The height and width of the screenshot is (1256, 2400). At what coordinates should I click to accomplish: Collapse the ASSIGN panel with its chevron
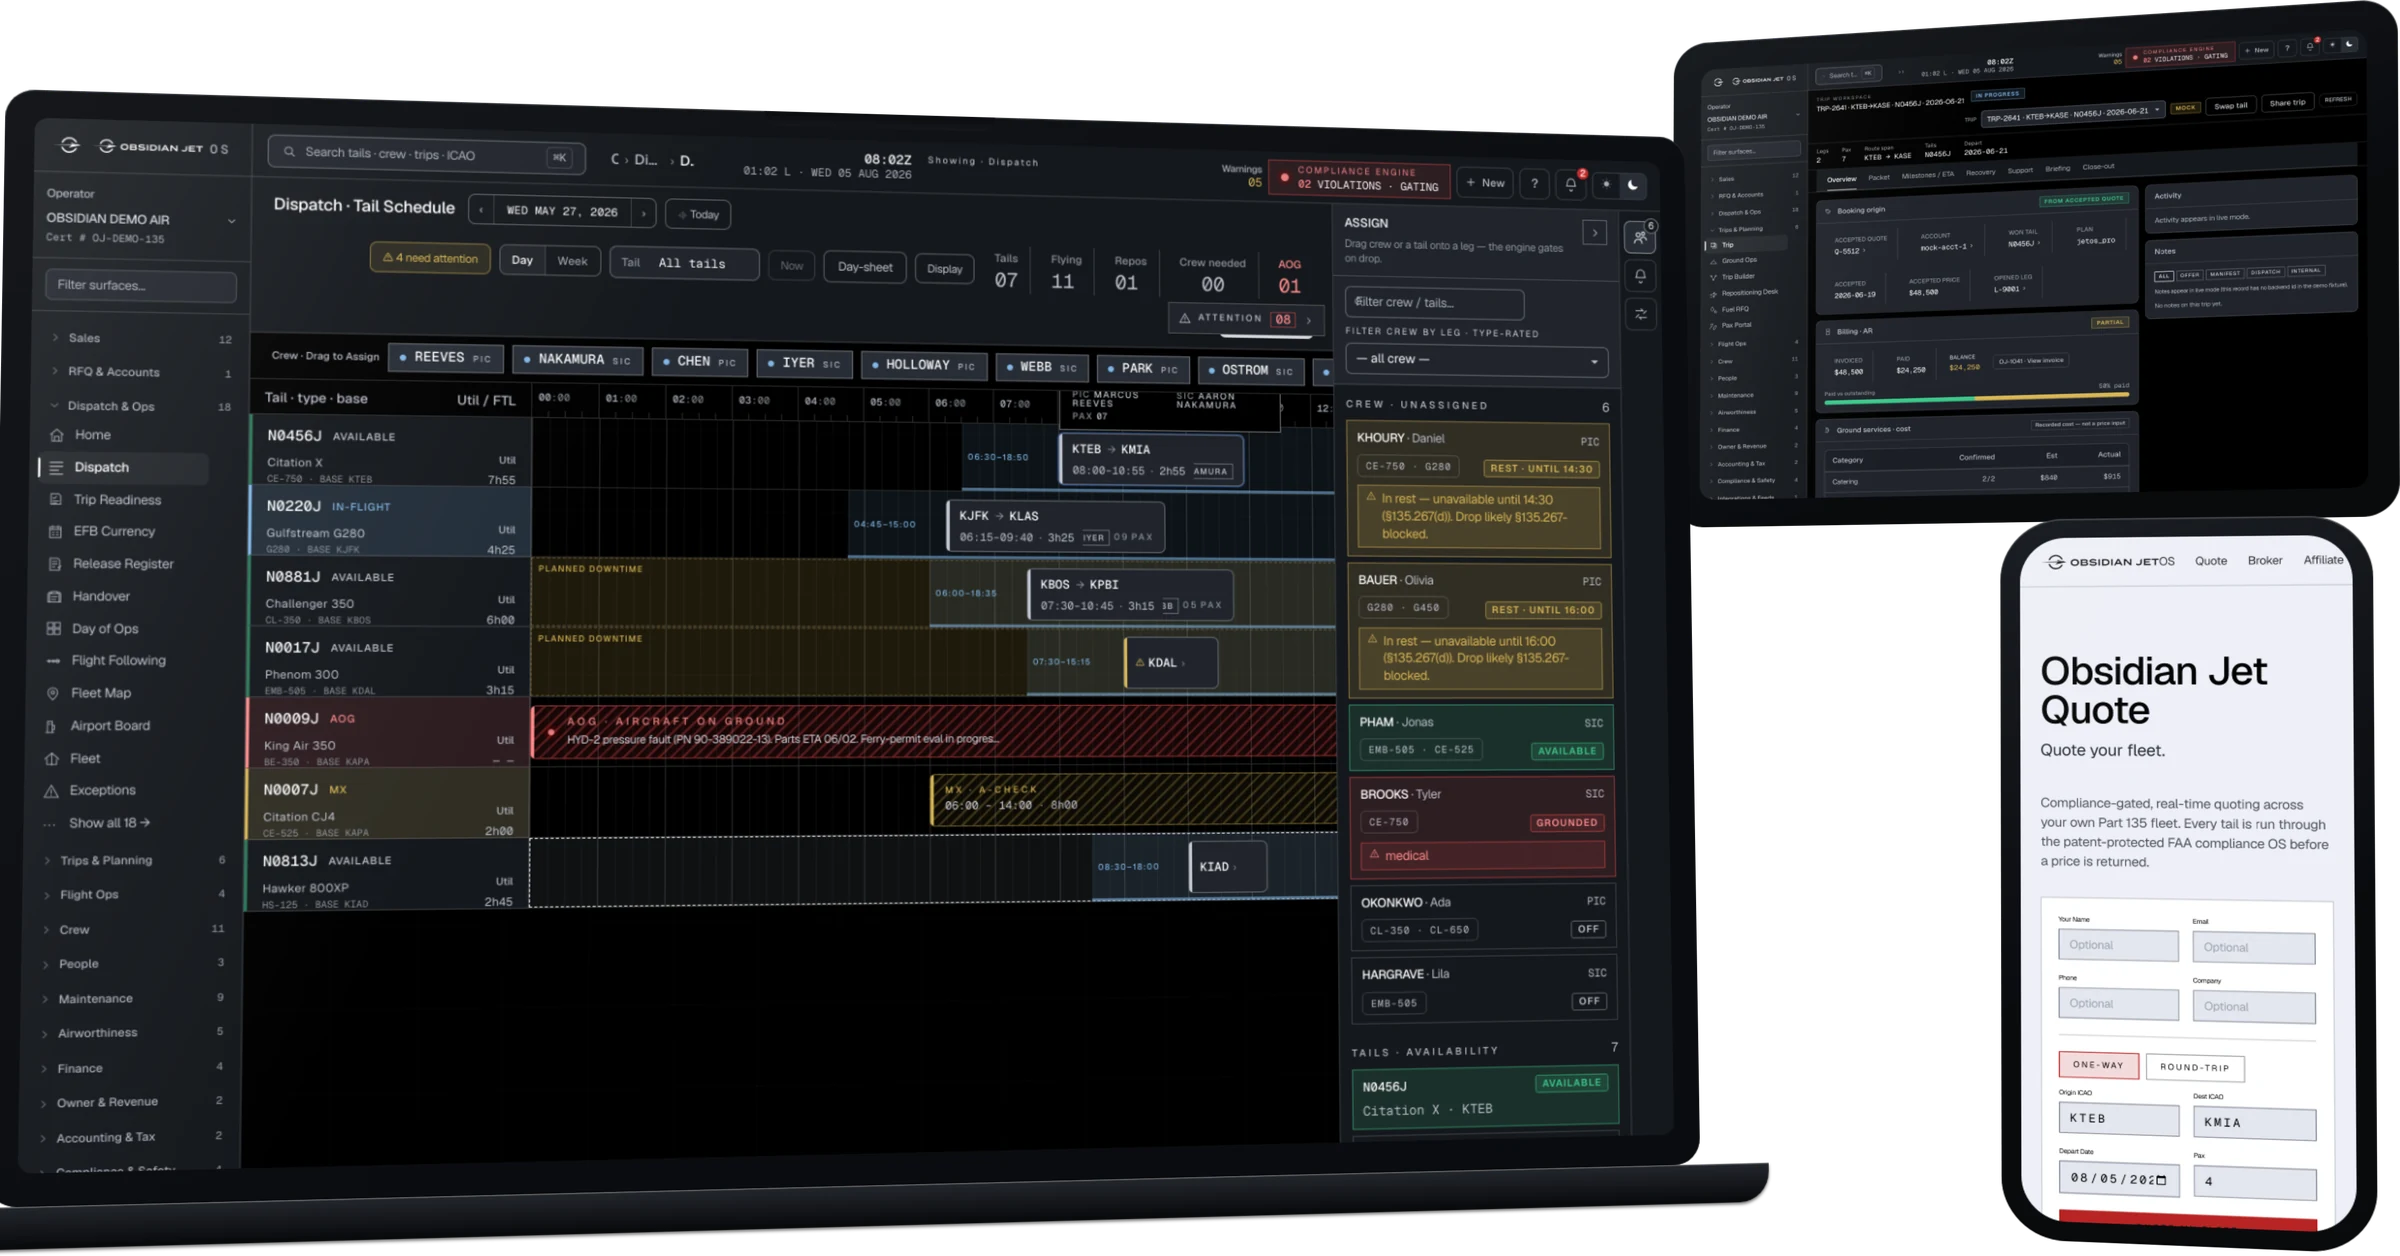1595,233
